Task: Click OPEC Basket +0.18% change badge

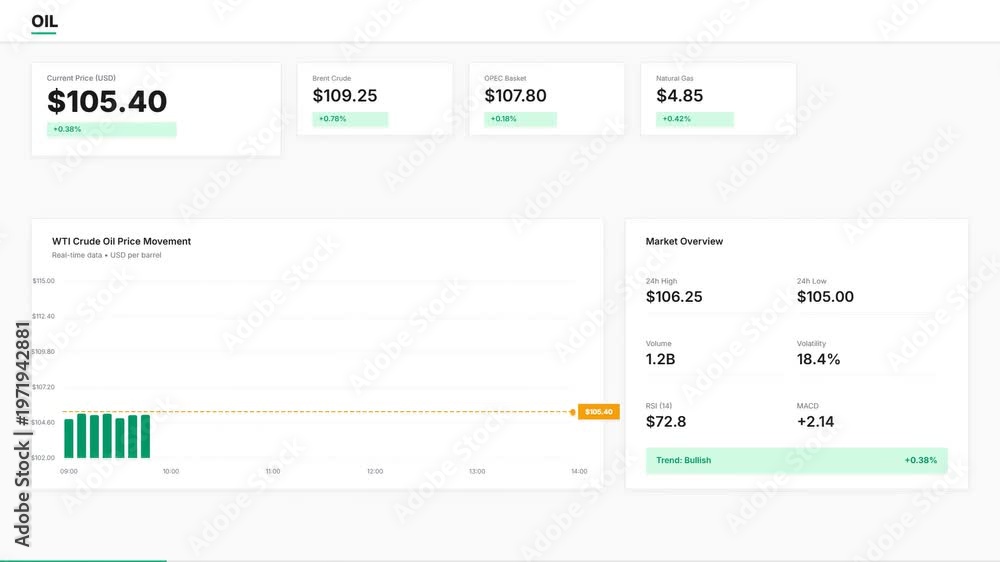Action: (520, 119)
